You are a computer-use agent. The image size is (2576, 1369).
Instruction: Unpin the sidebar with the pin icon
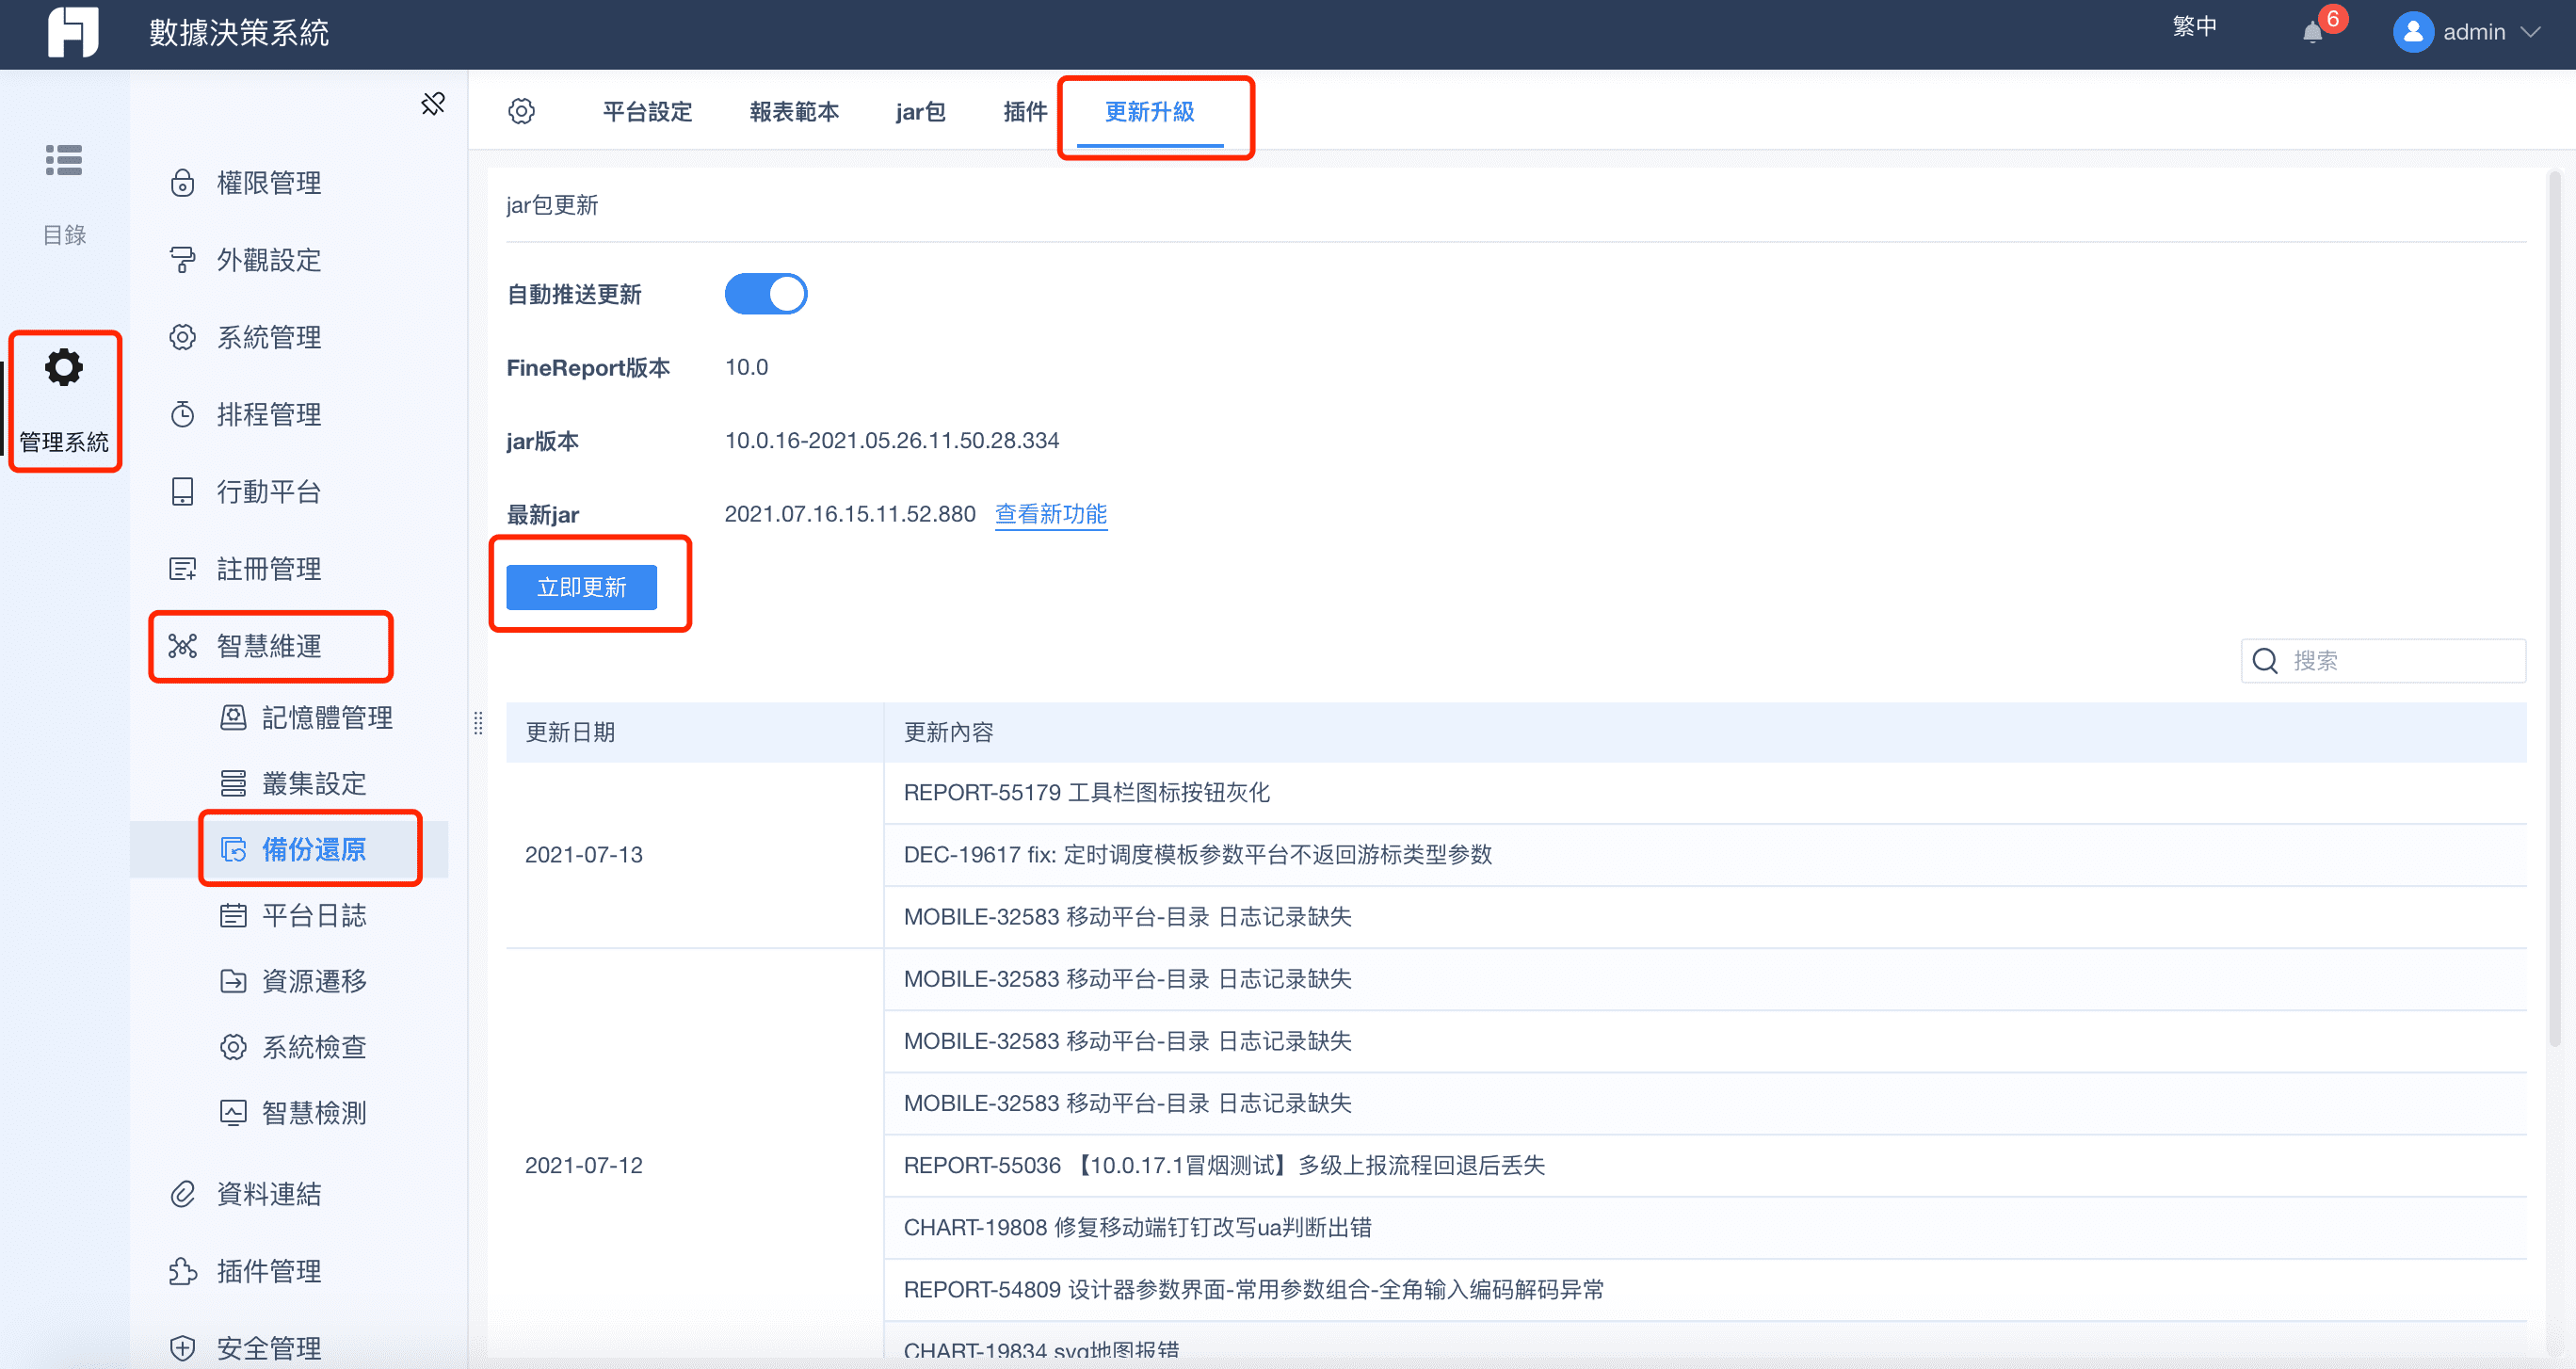(x=433, y=104)
